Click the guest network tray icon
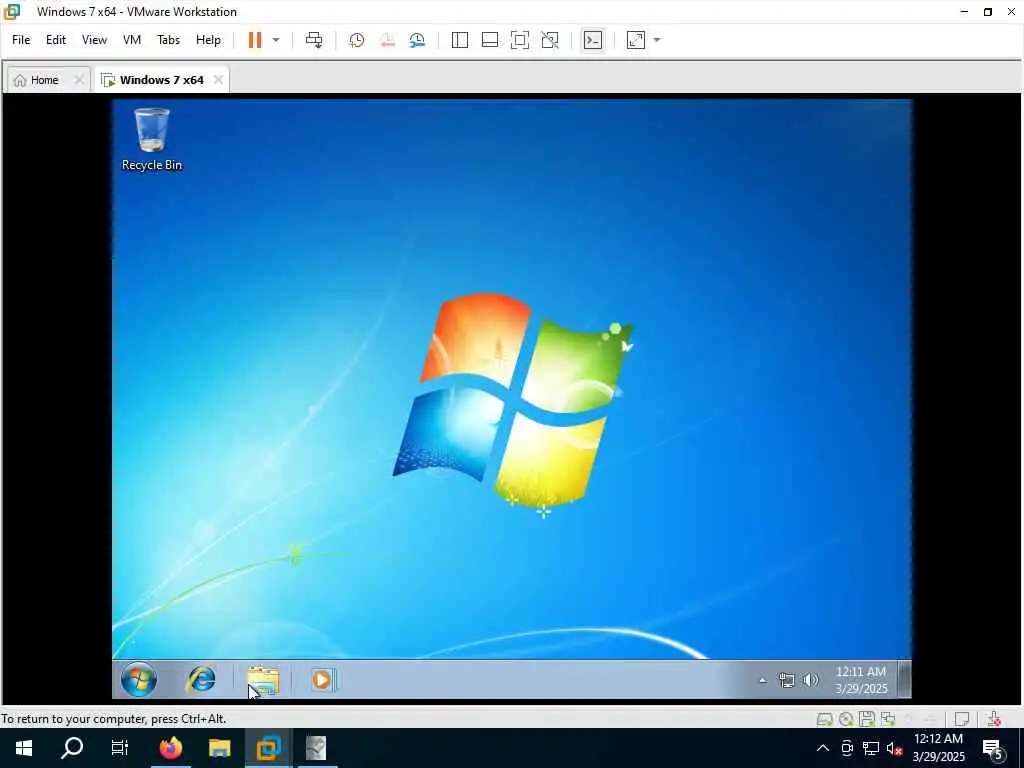Image resolution: width=1024 pixels, height=768 pixels. pos(787,680)
